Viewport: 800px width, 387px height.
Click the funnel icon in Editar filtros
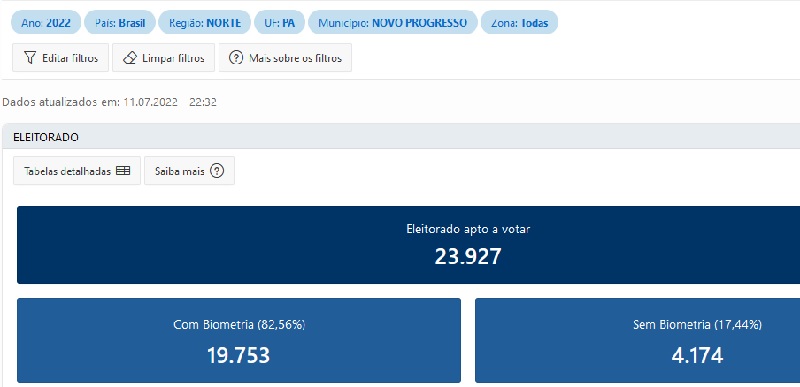click(x=30, y=58)
